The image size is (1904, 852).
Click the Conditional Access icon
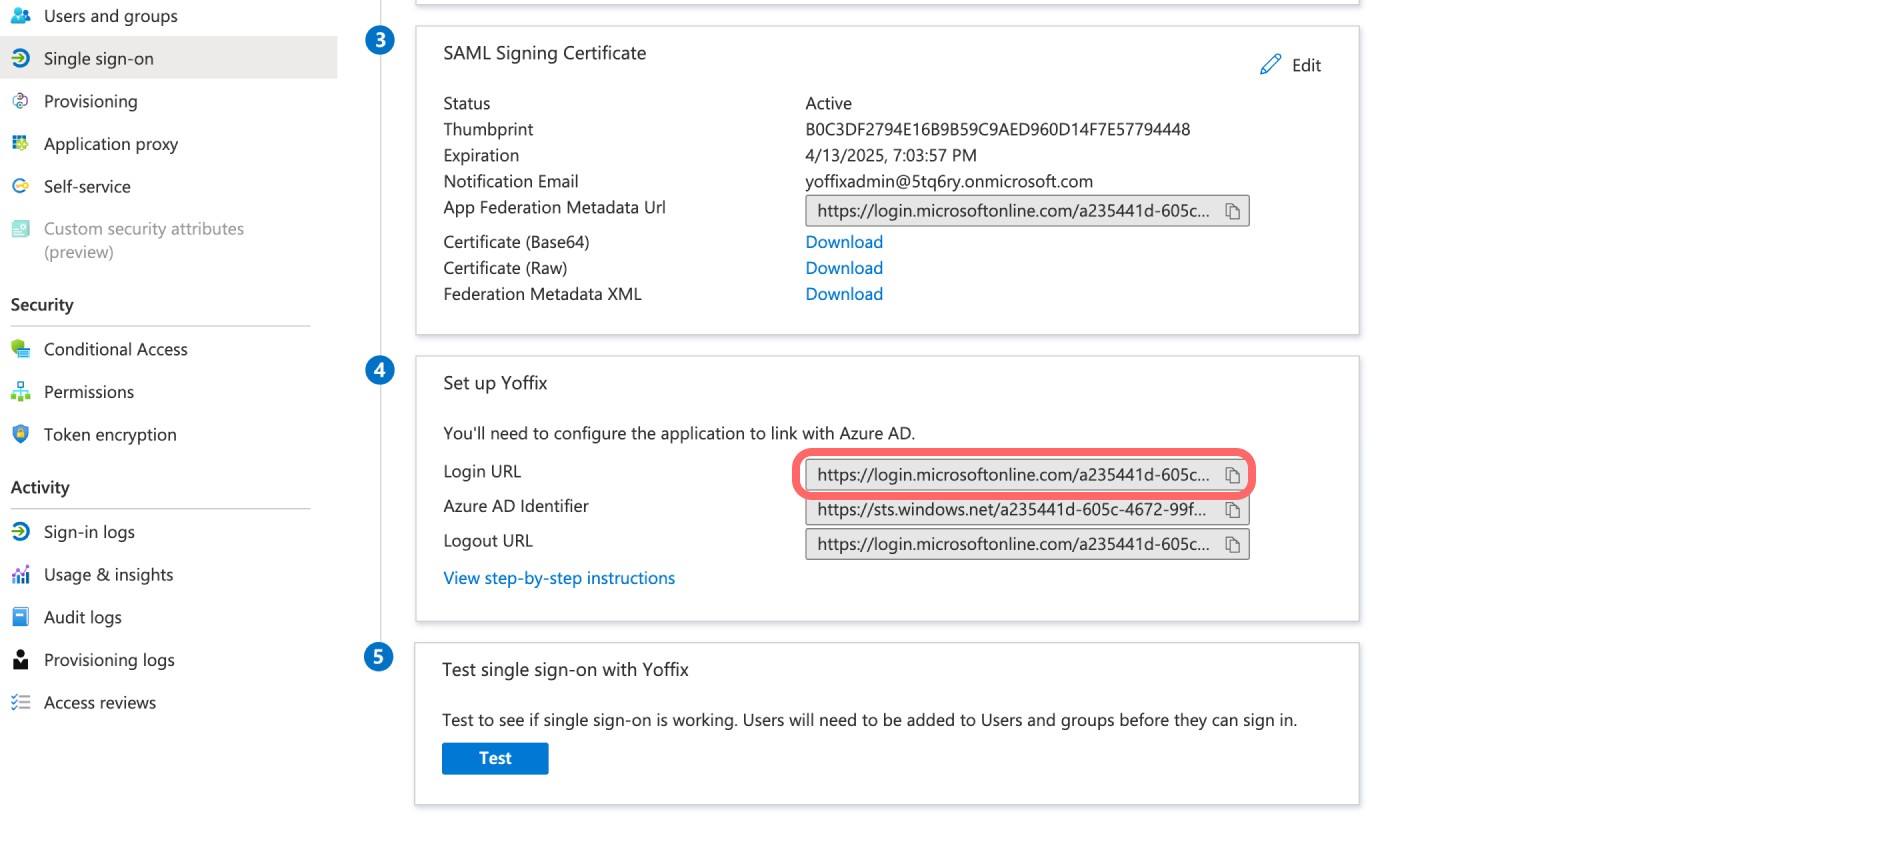(20, 349)
